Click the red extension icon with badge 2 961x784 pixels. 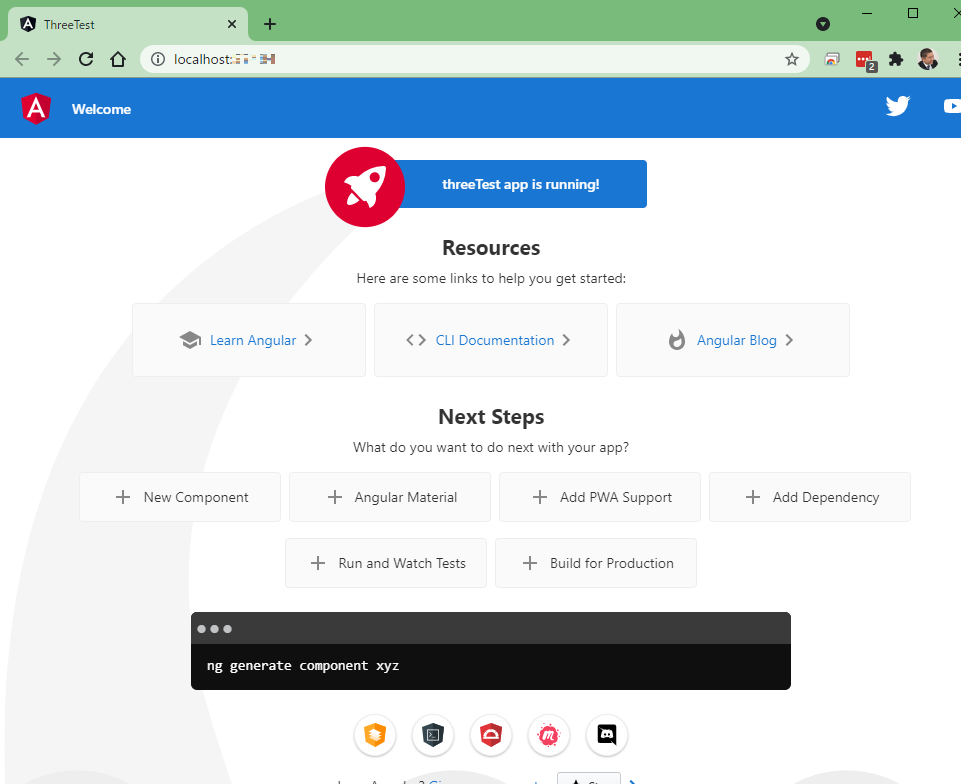pyautogui.click(x=865, y=60)
